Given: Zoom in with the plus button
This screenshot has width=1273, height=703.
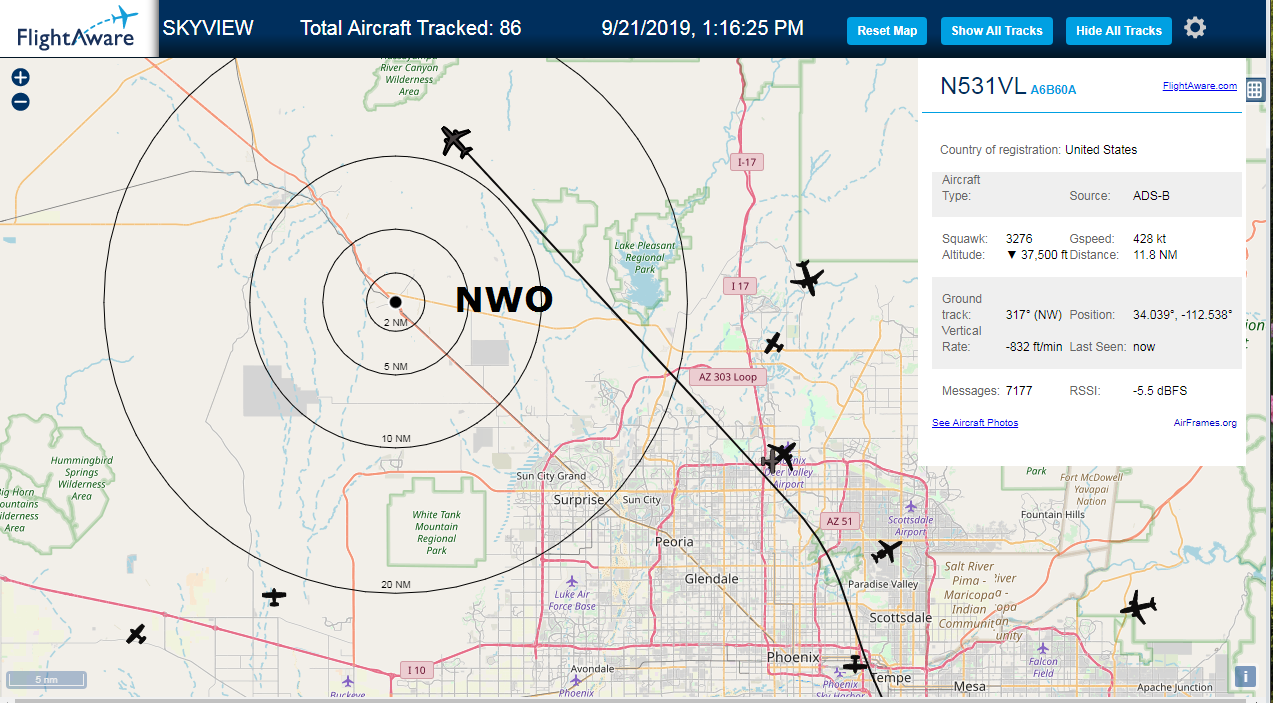Looking at the screenshot, I should [x=20, y=77].
